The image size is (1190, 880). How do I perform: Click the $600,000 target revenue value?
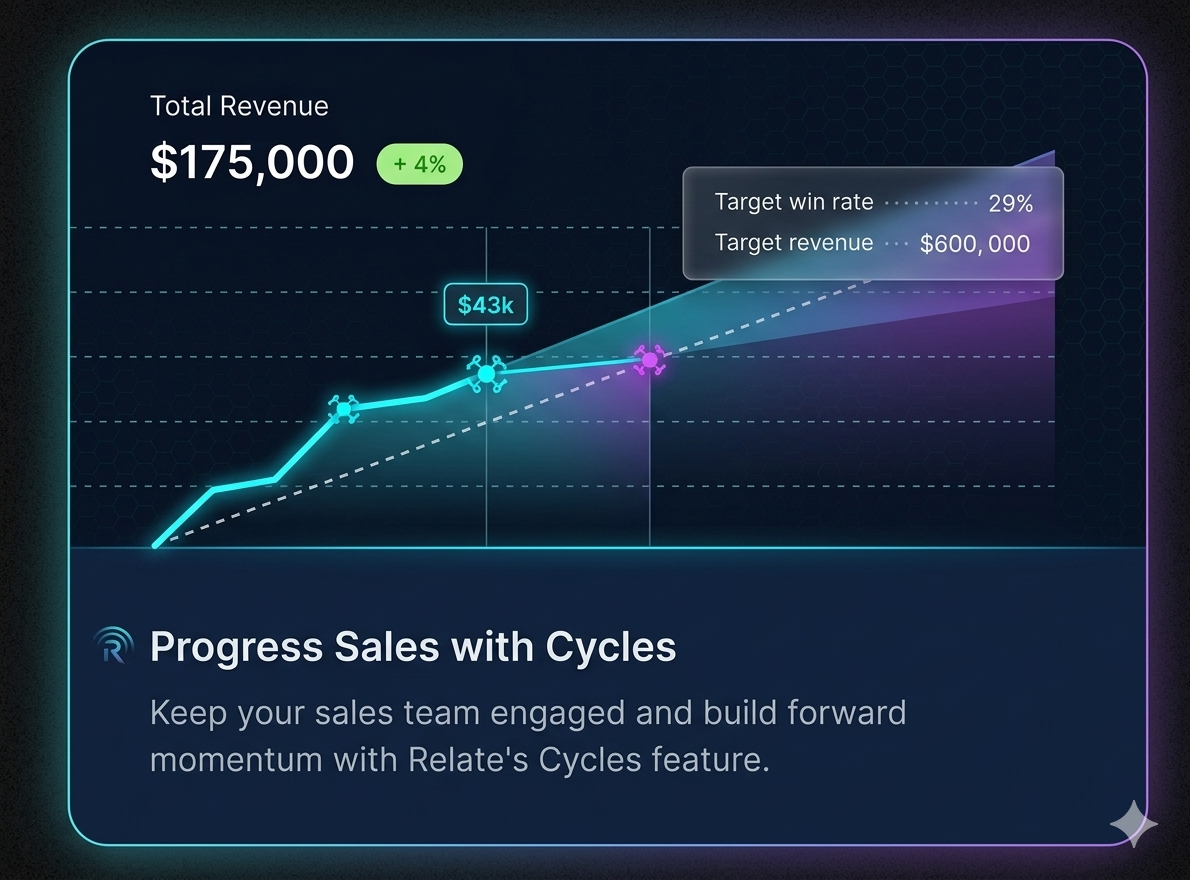coord(975,243)
